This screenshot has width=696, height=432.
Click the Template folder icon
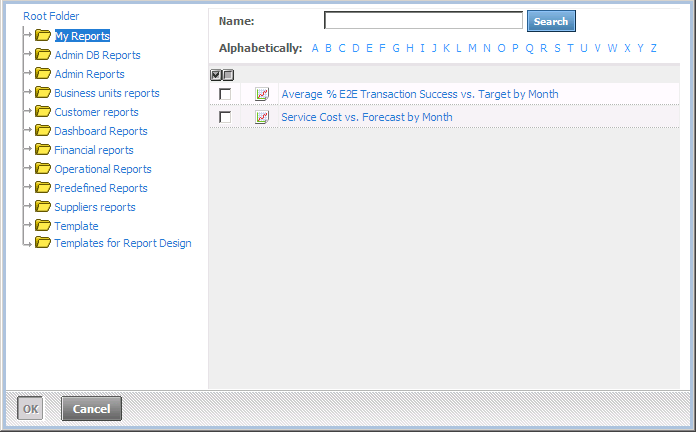pos(43,226)
